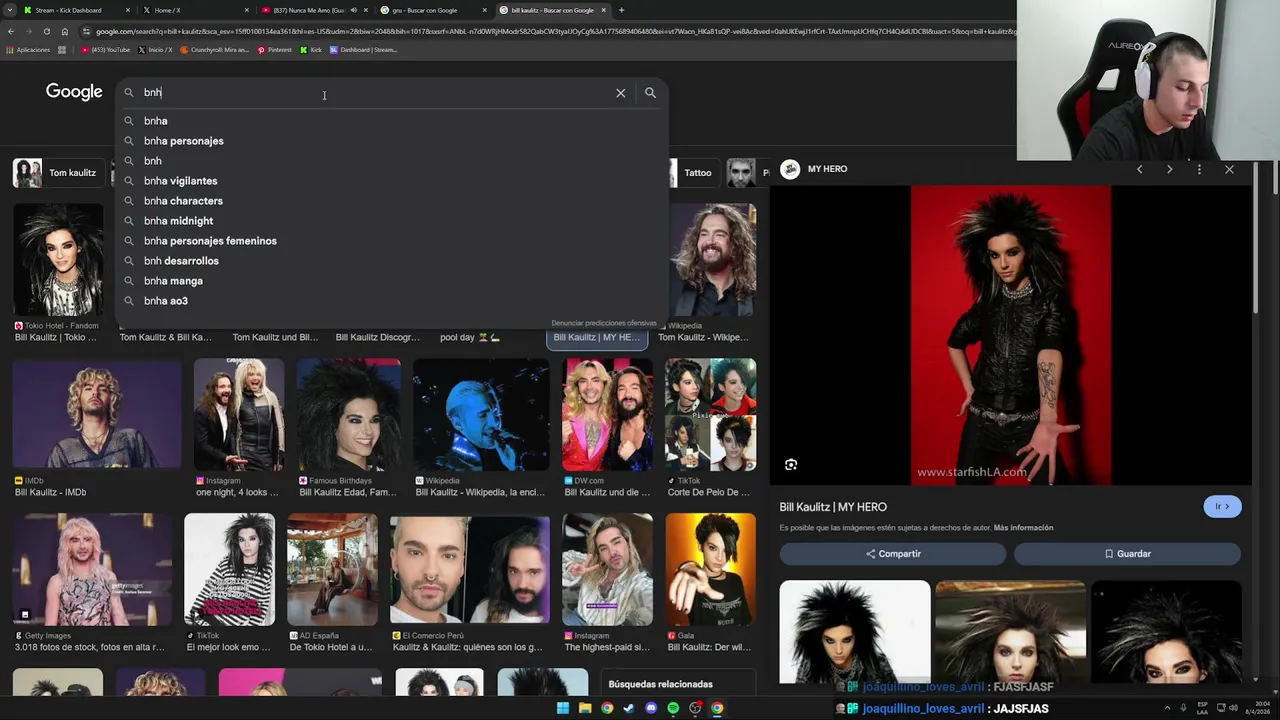Click Denunciar predicciones ofensivas link
Screen dimensions: 1280x720
coord(604,323)
